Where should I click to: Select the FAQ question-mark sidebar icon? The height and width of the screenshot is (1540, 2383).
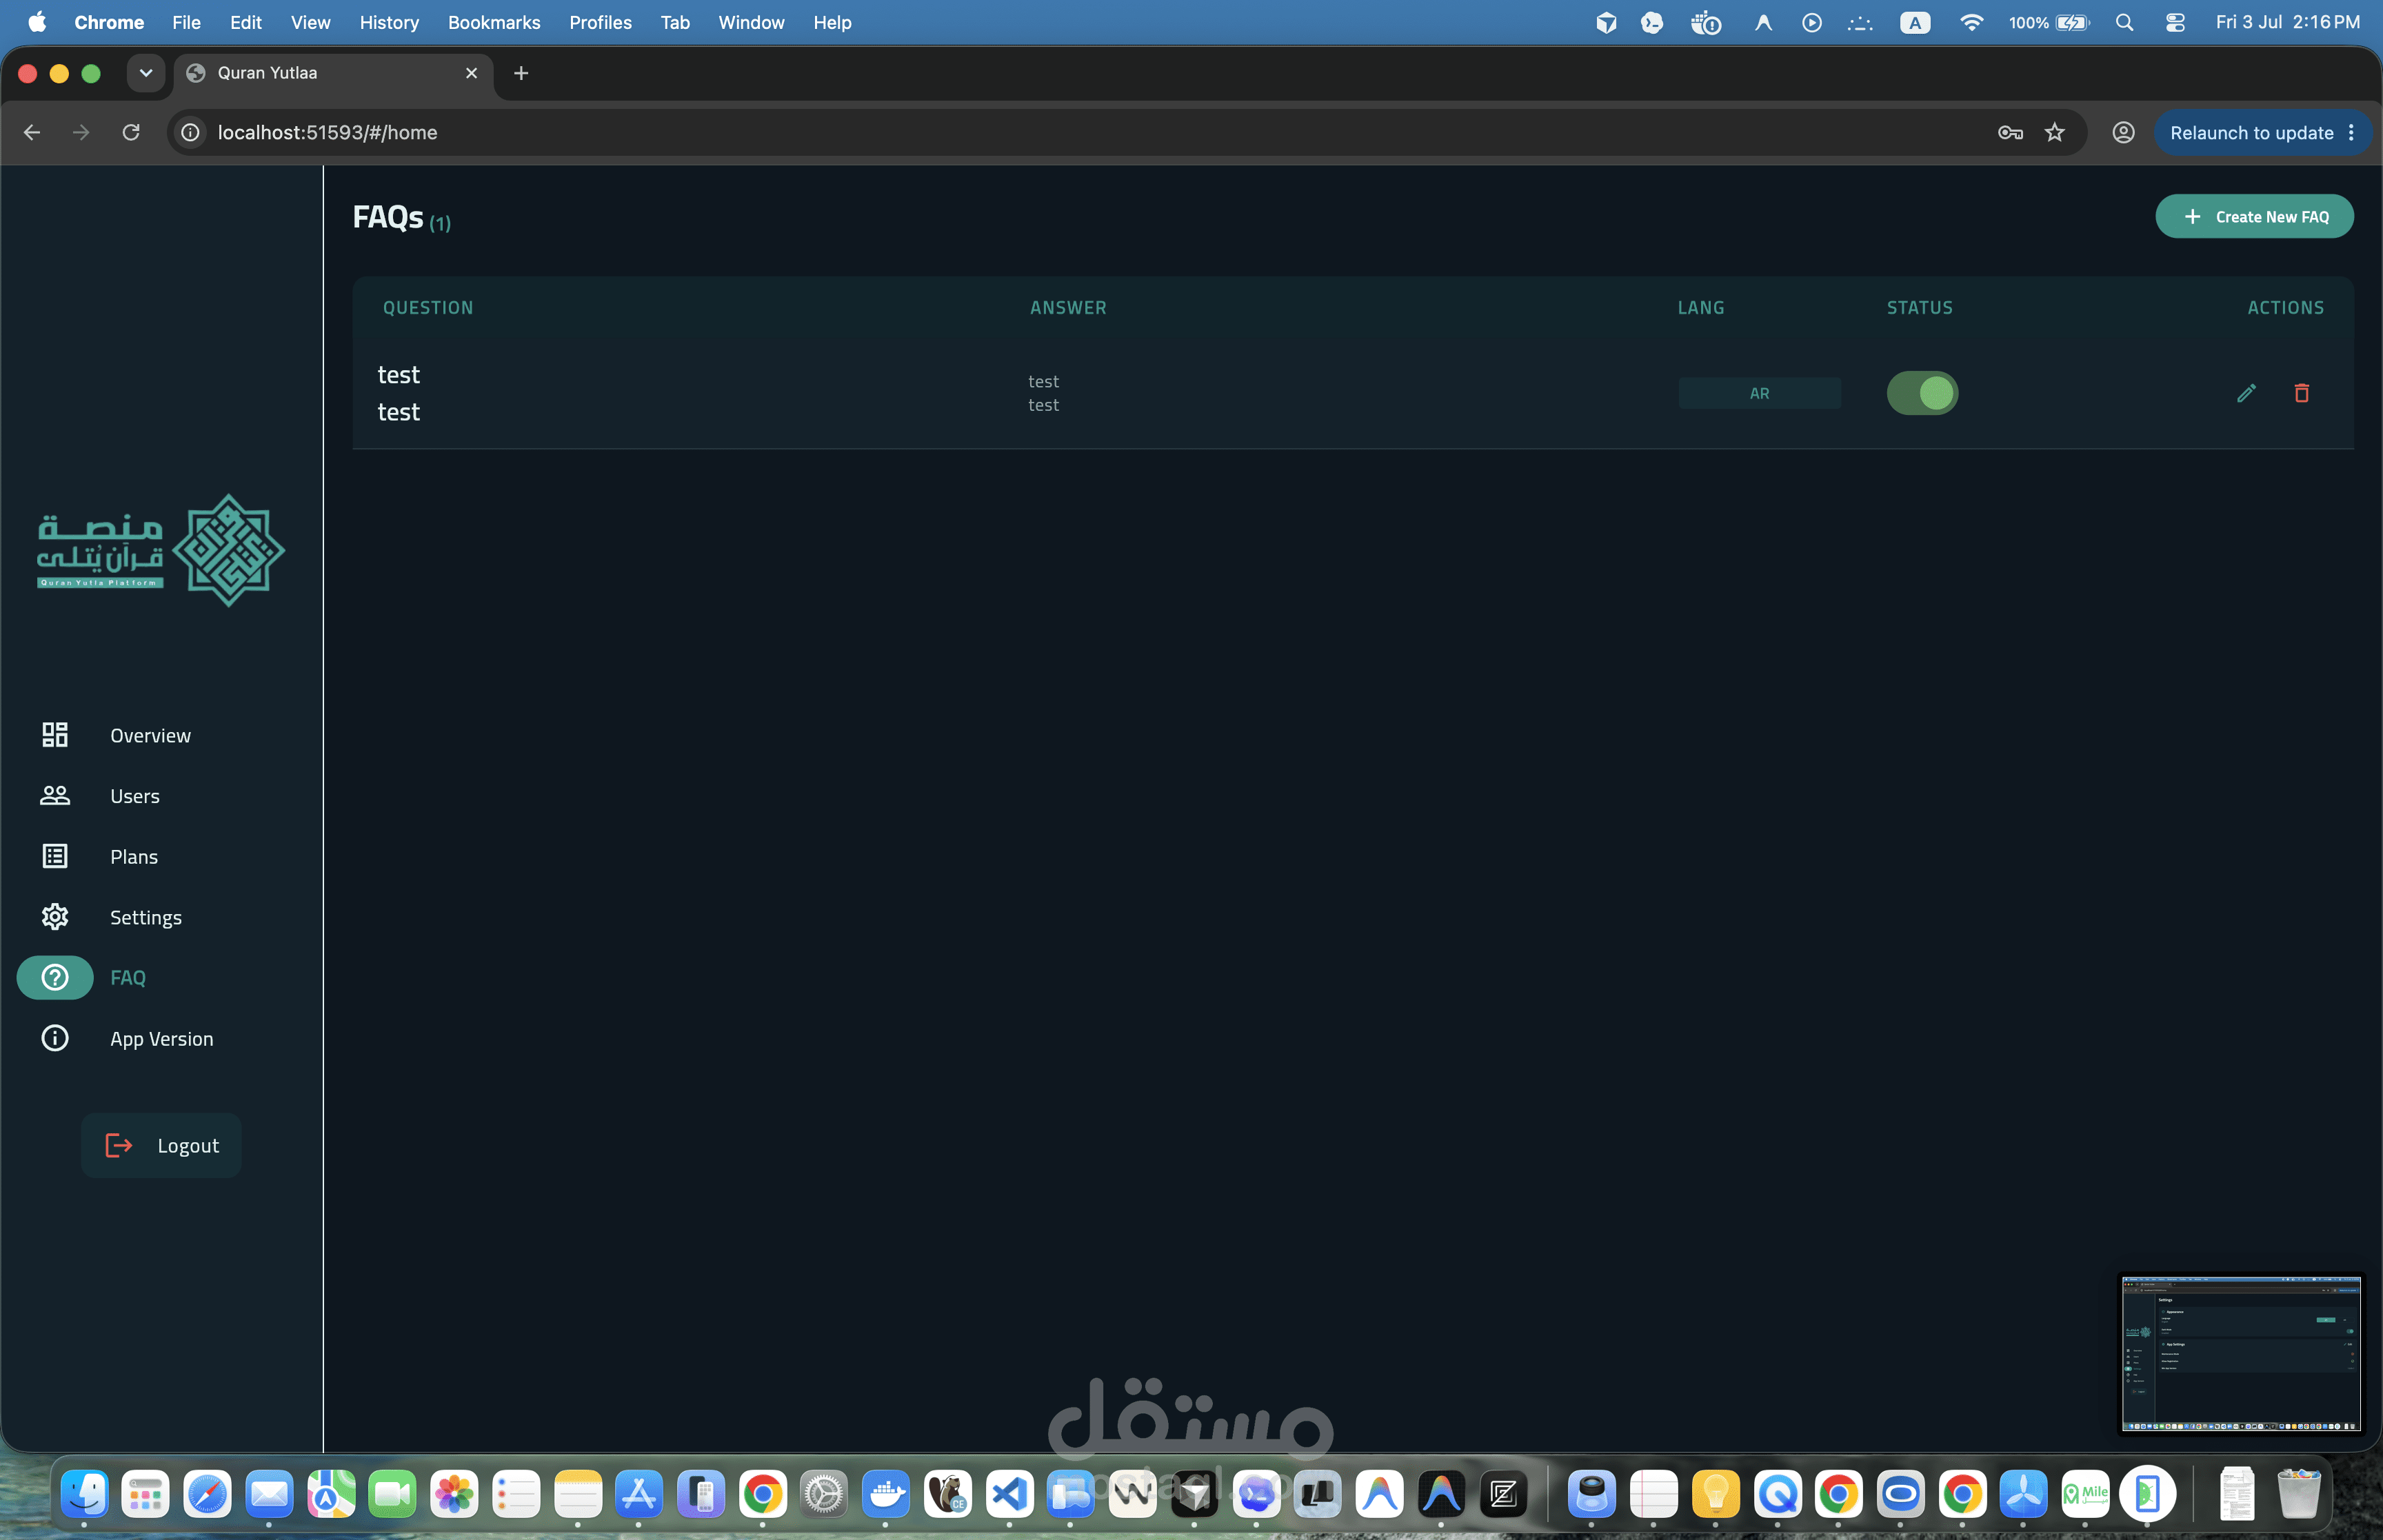(x=55, y=978)
